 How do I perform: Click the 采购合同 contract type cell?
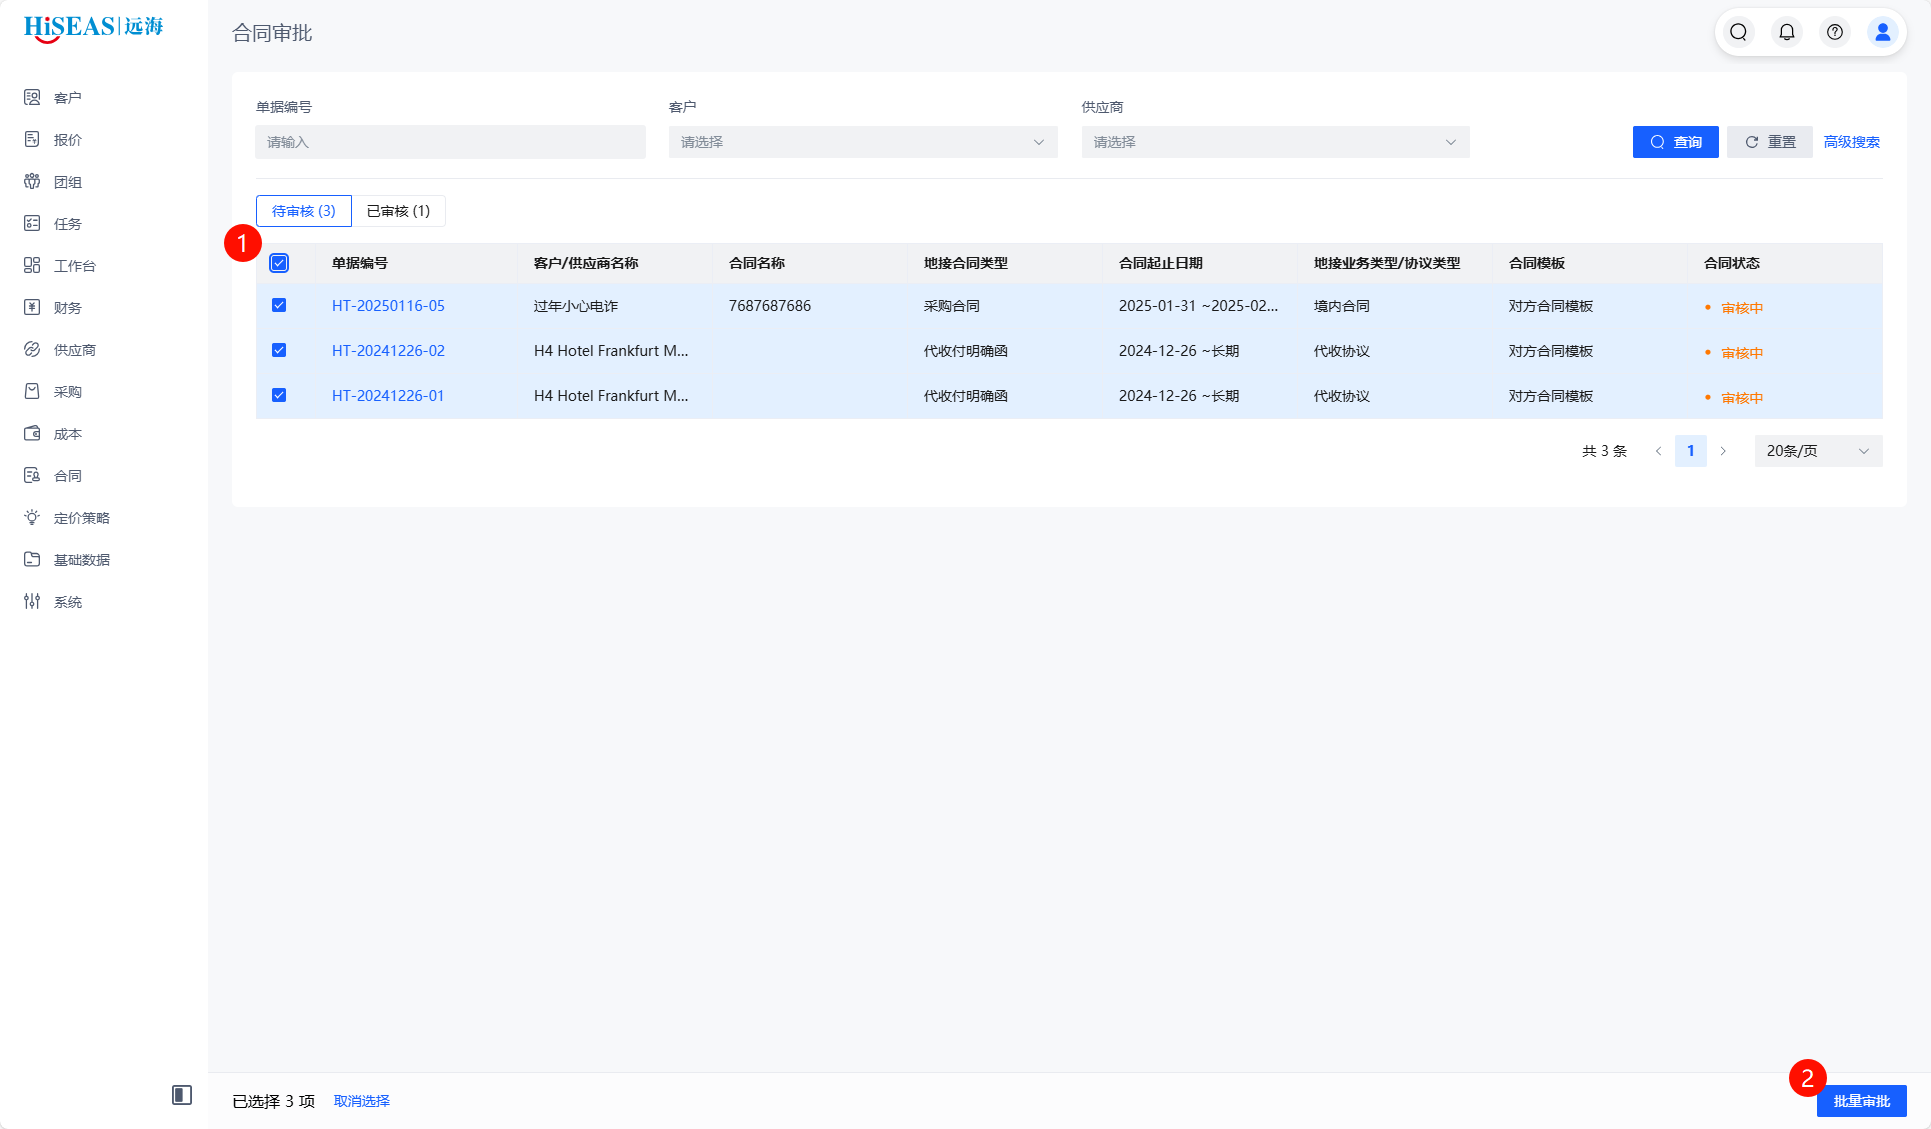click(x=952, y=306)
